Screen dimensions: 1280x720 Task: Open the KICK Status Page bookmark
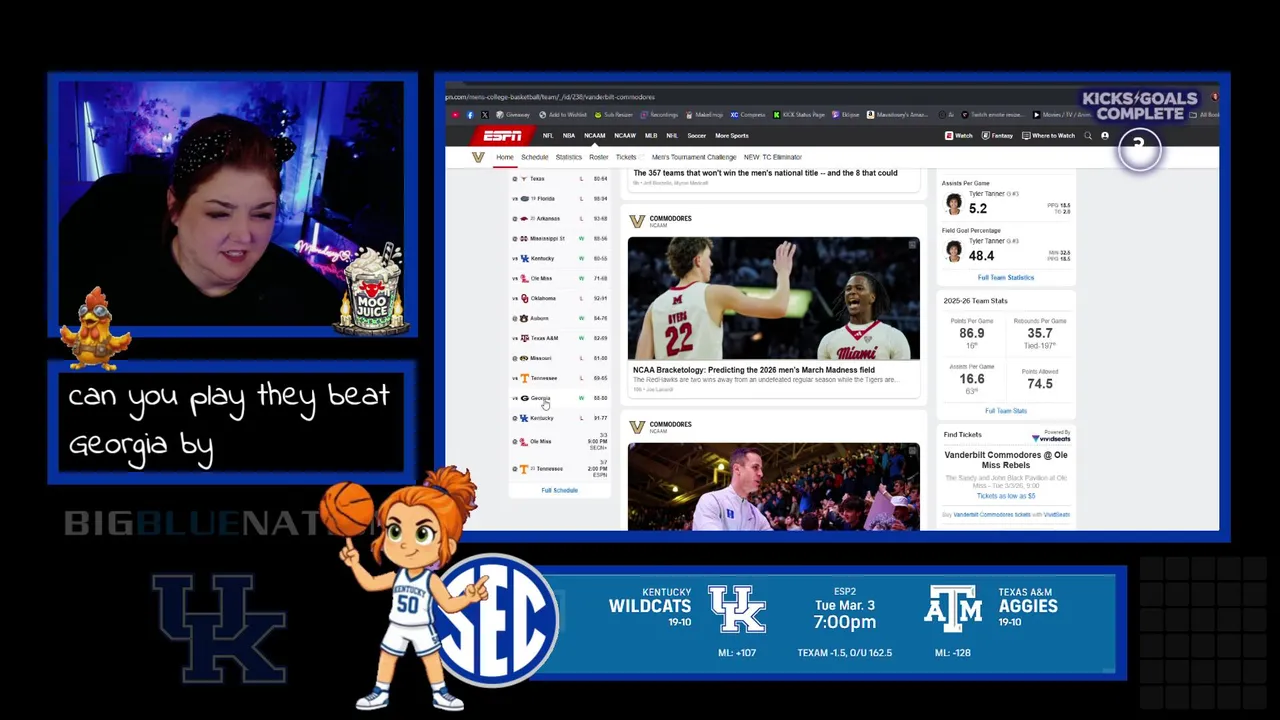click(800, 115)
